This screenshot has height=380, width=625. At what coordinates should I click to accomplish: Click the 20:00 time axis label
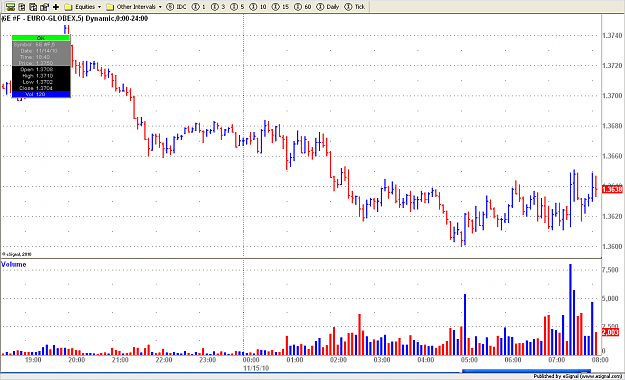[77, 360]
